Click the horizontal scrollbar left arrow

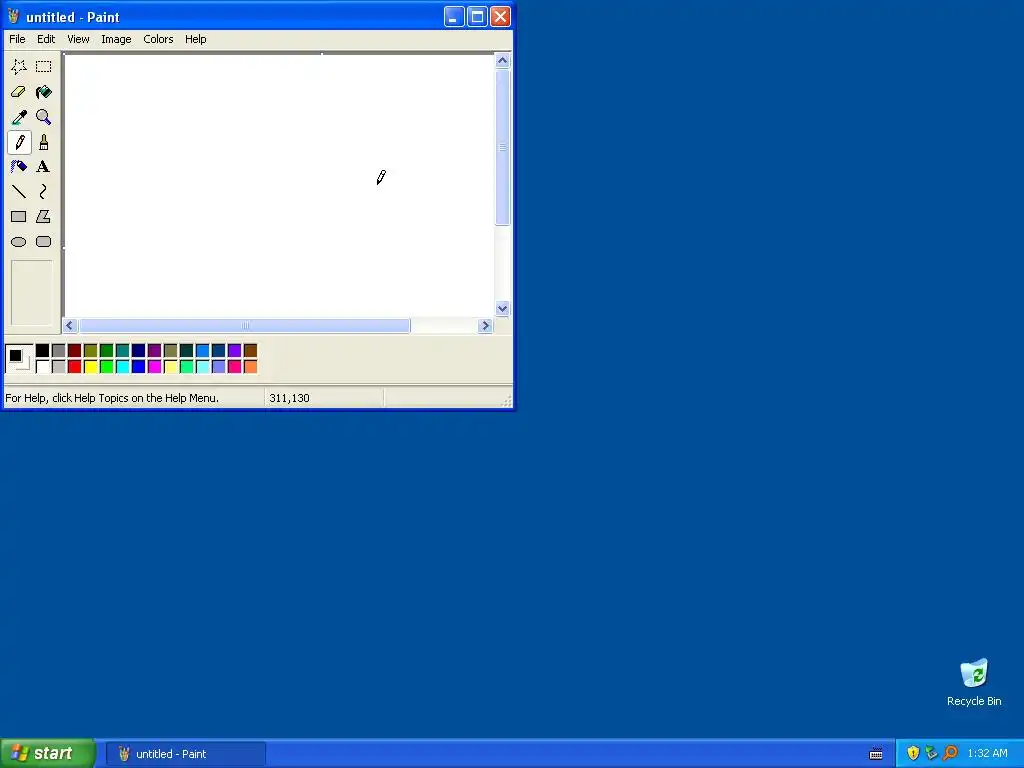point(70,325)
